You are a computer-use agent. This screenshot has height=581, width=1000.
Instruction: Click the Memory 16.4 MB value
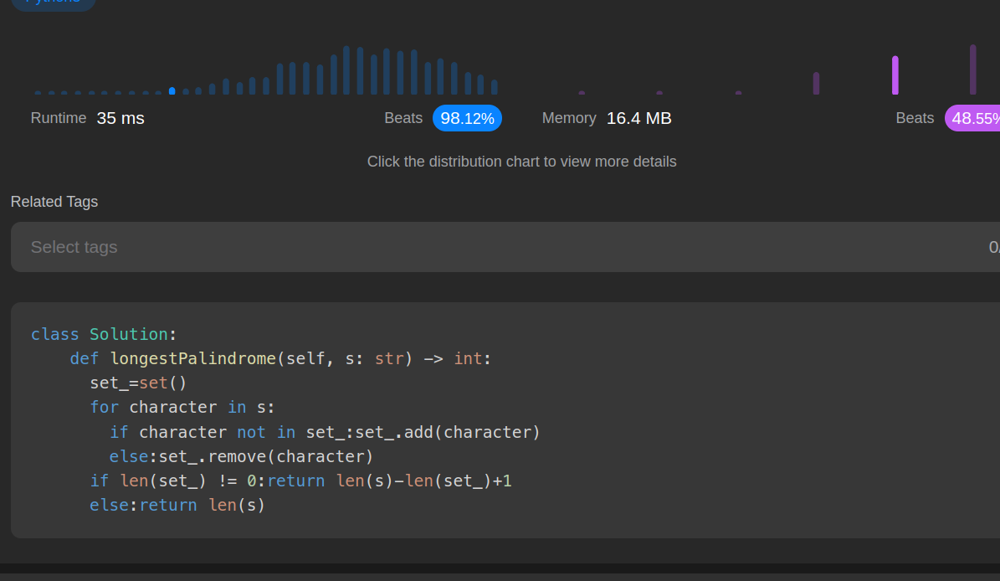639,118
